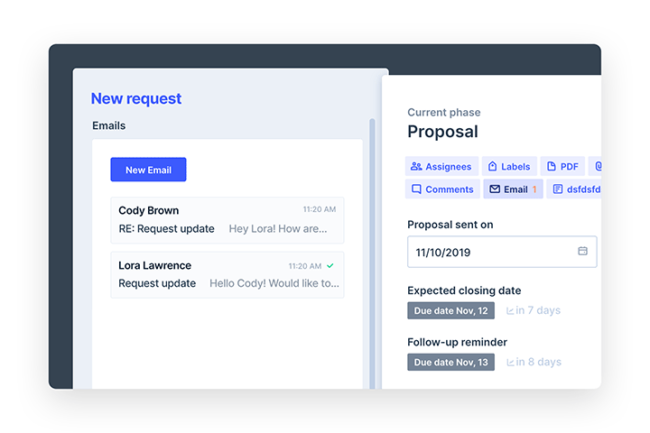The height and width of the screenshot is (433, 650).
Task: Click the green read checkmark on Lora's email
Action: 330,266
